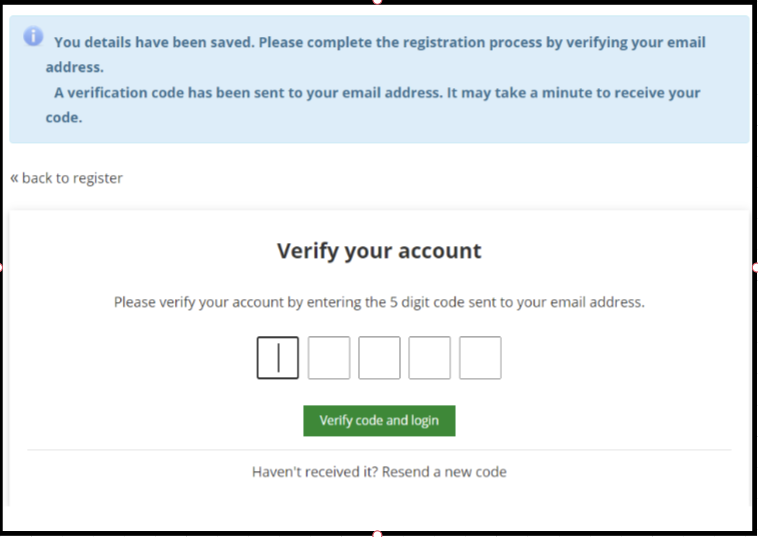Image resolution: width=758 pixels, height=537 pixels.
Task: Click the right-middle image resize handle
Action: click(x=755, y=267)
